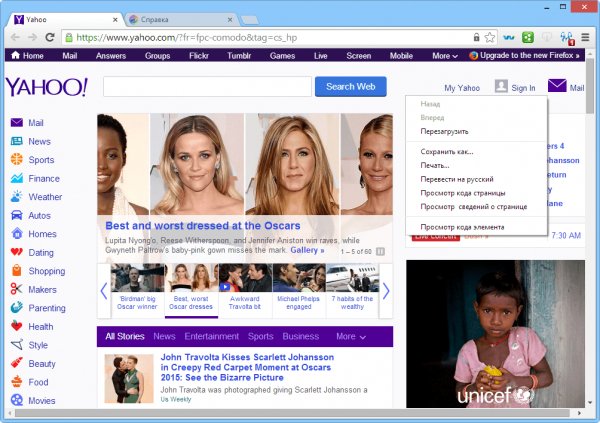600x423 pixels.
Task: Switch to the Справка browser tab
Action: [180, 20]
